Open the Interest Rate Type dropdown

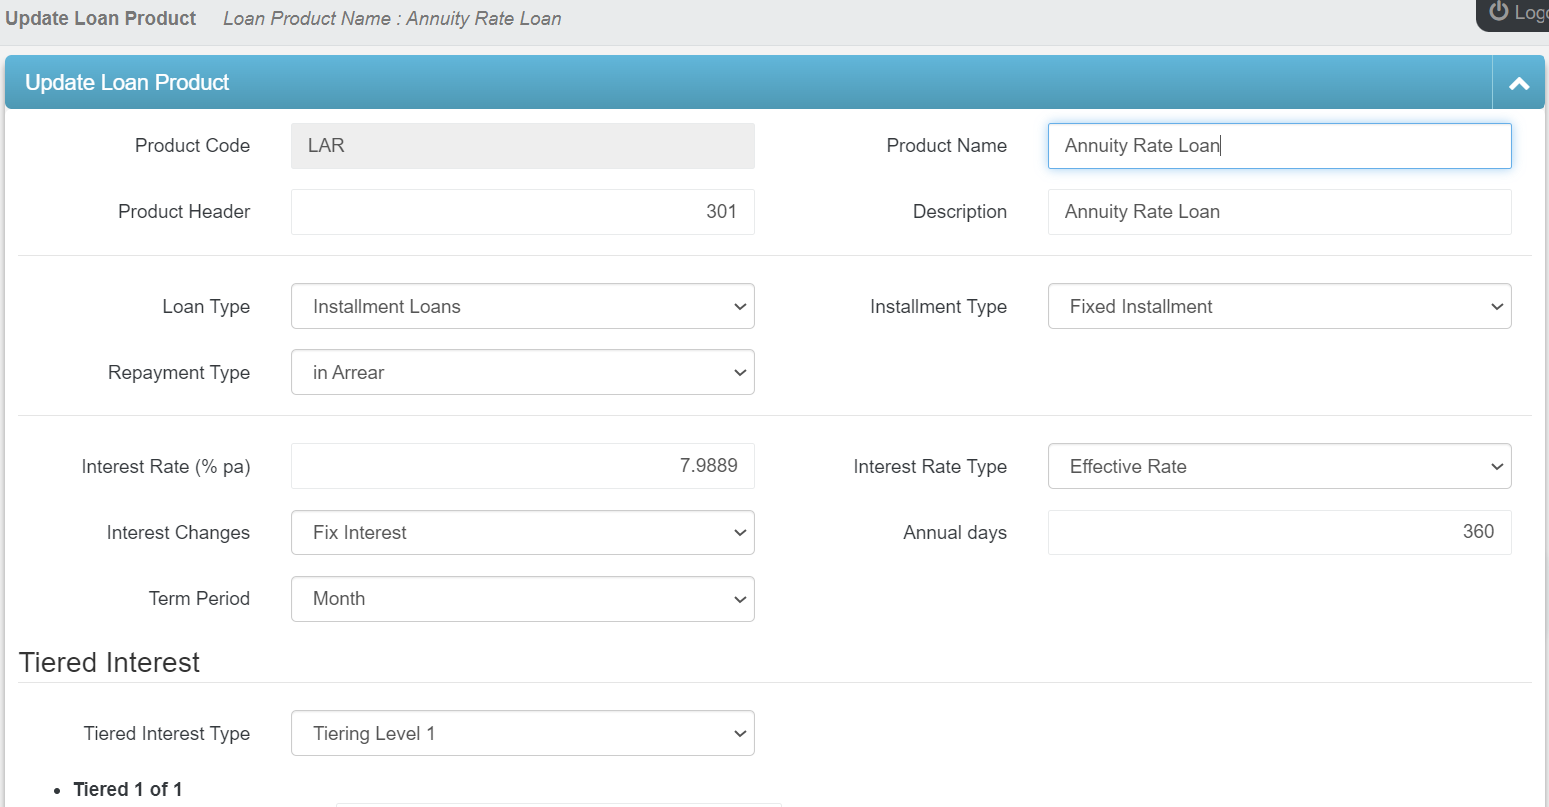coord(1278,466)
